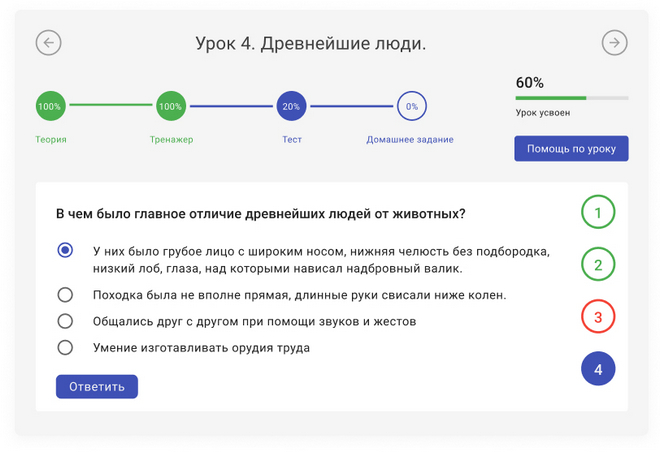Viewport: 660px width, 452px height.
Task: Click the 60% lesson progress bar
Action: click(572, 98)
